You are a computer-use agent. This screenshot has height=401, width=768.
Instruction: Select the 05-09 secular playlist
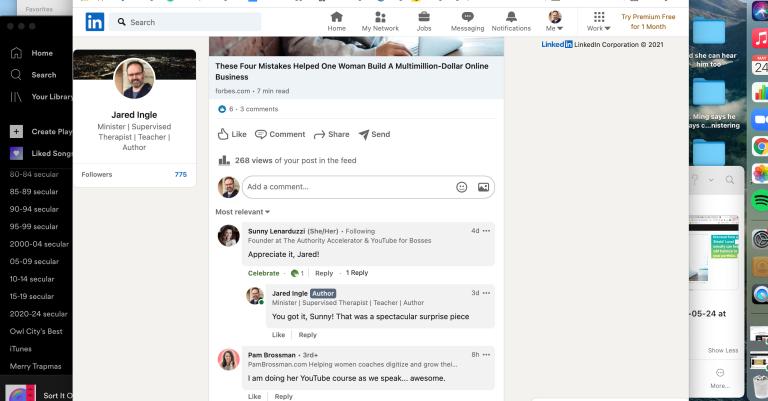[34, 261]
